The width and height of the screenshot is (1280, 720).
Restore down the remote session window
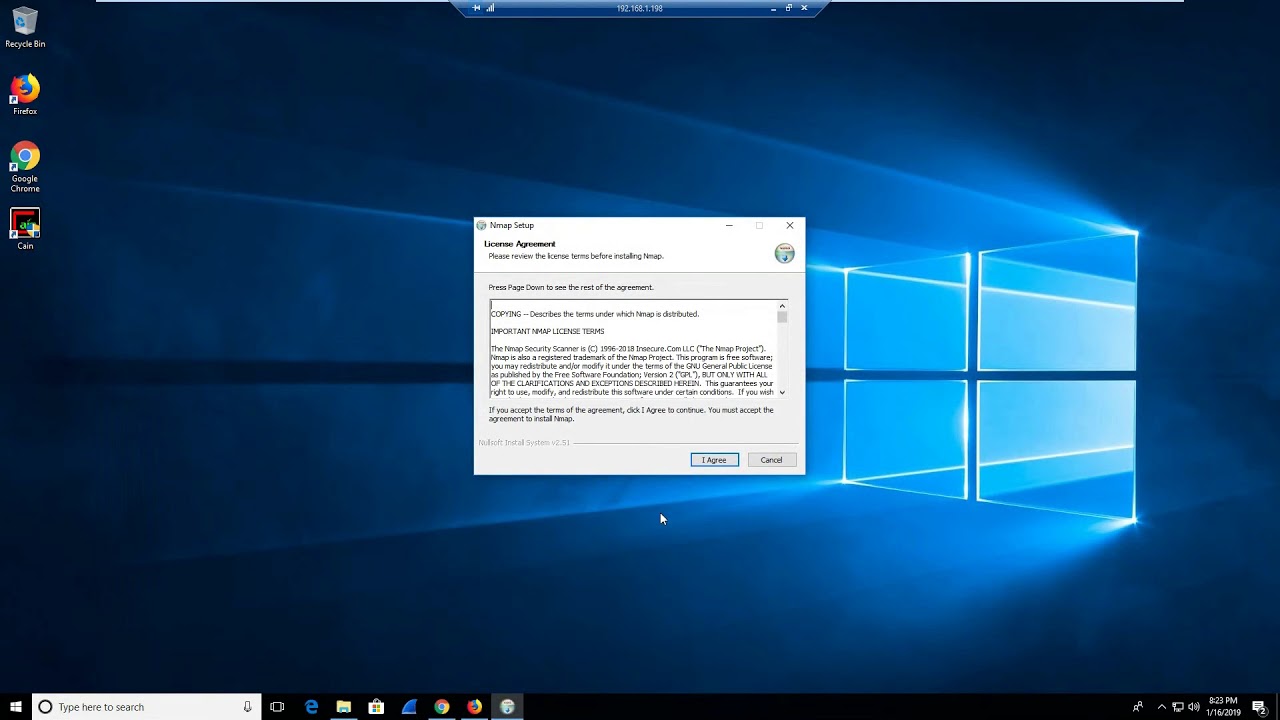[788, 8]
